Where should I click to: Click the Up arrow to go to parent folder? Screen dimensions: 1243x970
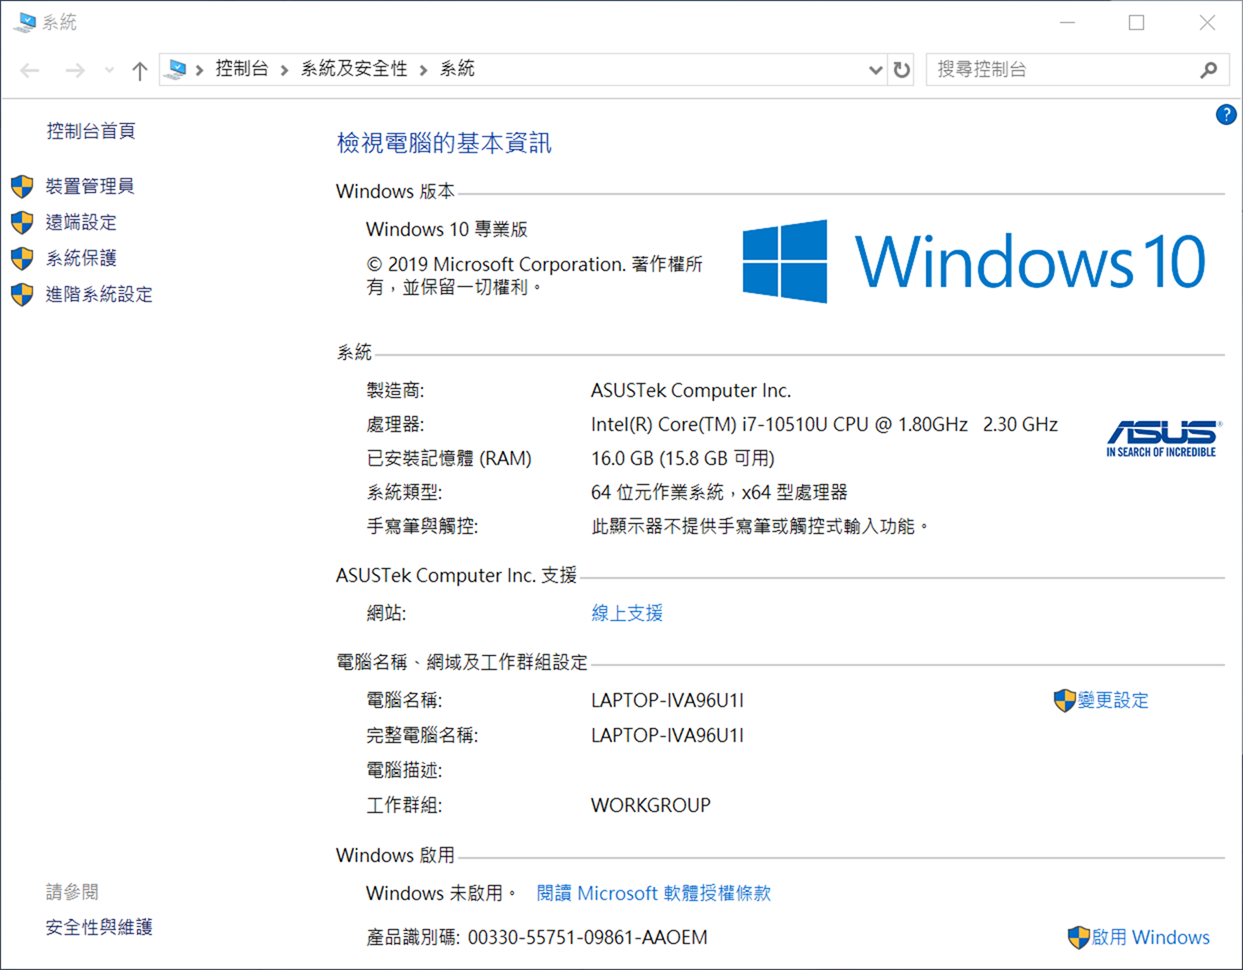(139, 69)
